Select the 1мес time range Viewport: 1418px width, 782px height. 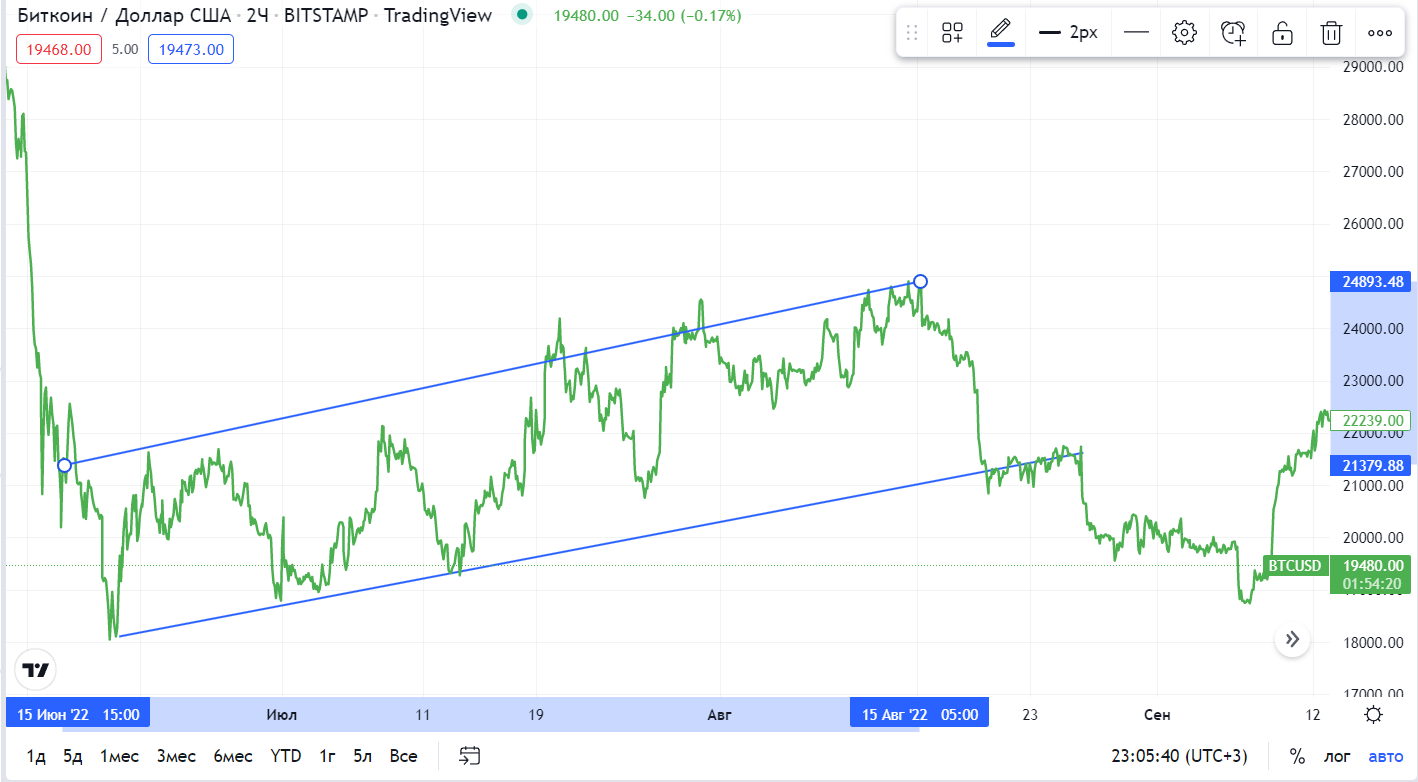pos(119,756)
